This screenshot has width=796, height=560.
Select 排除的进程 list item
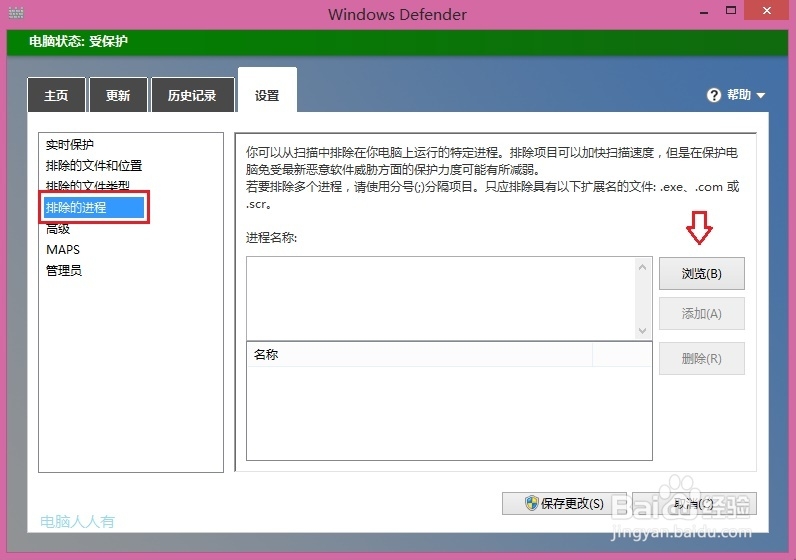[x=94, y=207]
